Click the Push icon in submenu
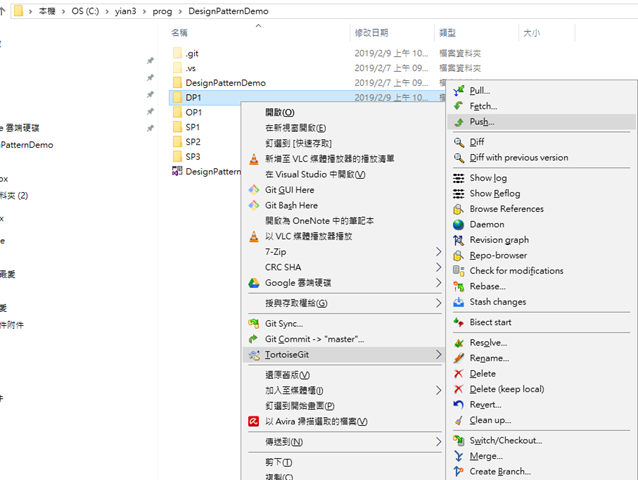 click(x=459, y=122)
